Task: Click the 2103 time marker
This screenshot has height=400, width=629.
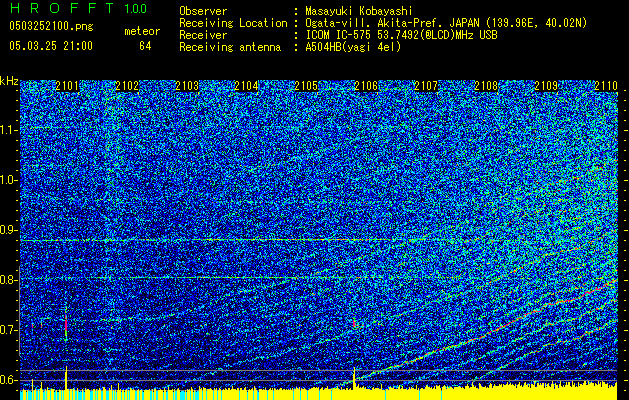Action: point(187,86)
